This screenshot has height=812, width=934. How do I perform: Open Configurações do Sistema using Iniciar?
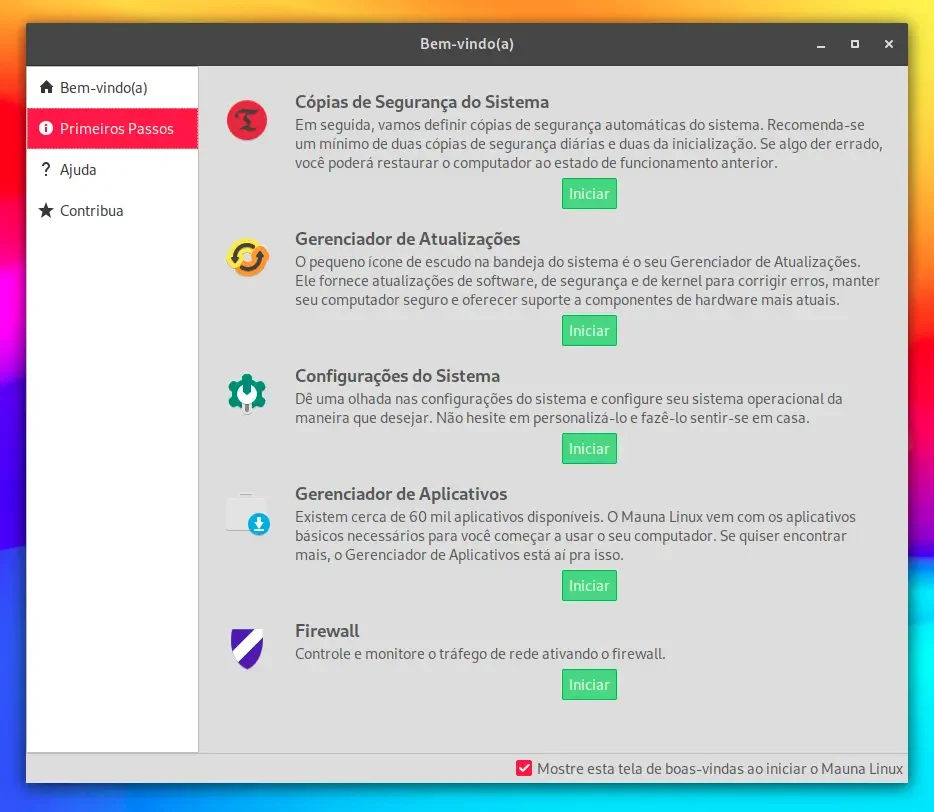[x=589, y=449]
